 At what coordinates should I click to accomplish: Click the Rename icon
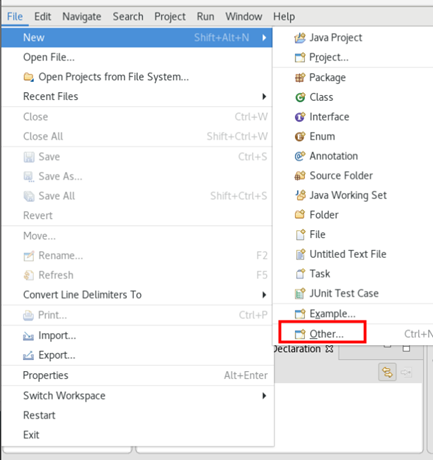pyautogui.click(x=29, y=256)
